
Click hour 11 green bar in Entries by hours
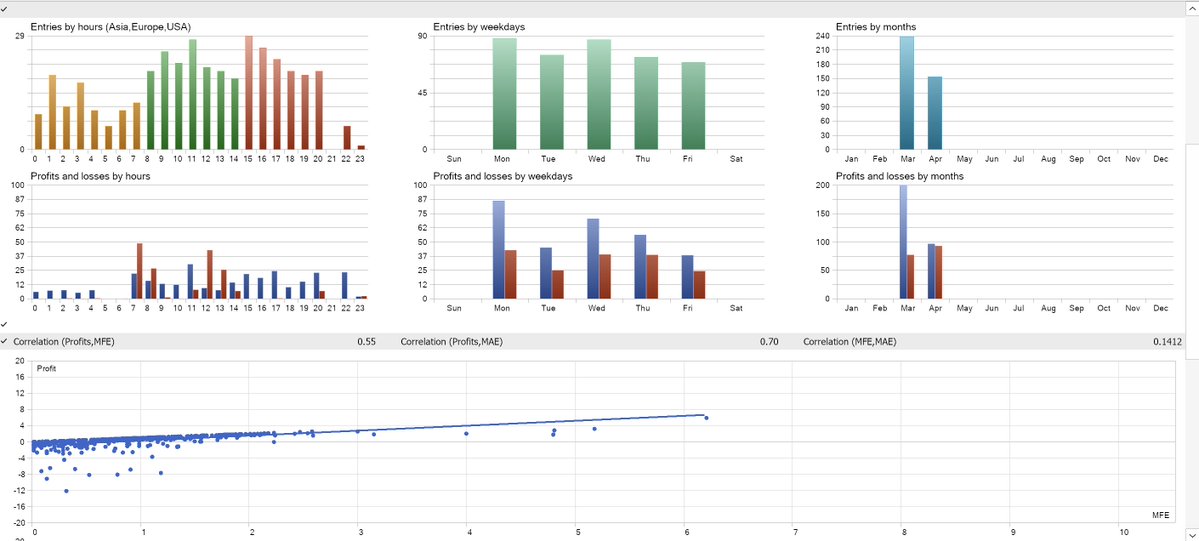click(x=193, y=94)
